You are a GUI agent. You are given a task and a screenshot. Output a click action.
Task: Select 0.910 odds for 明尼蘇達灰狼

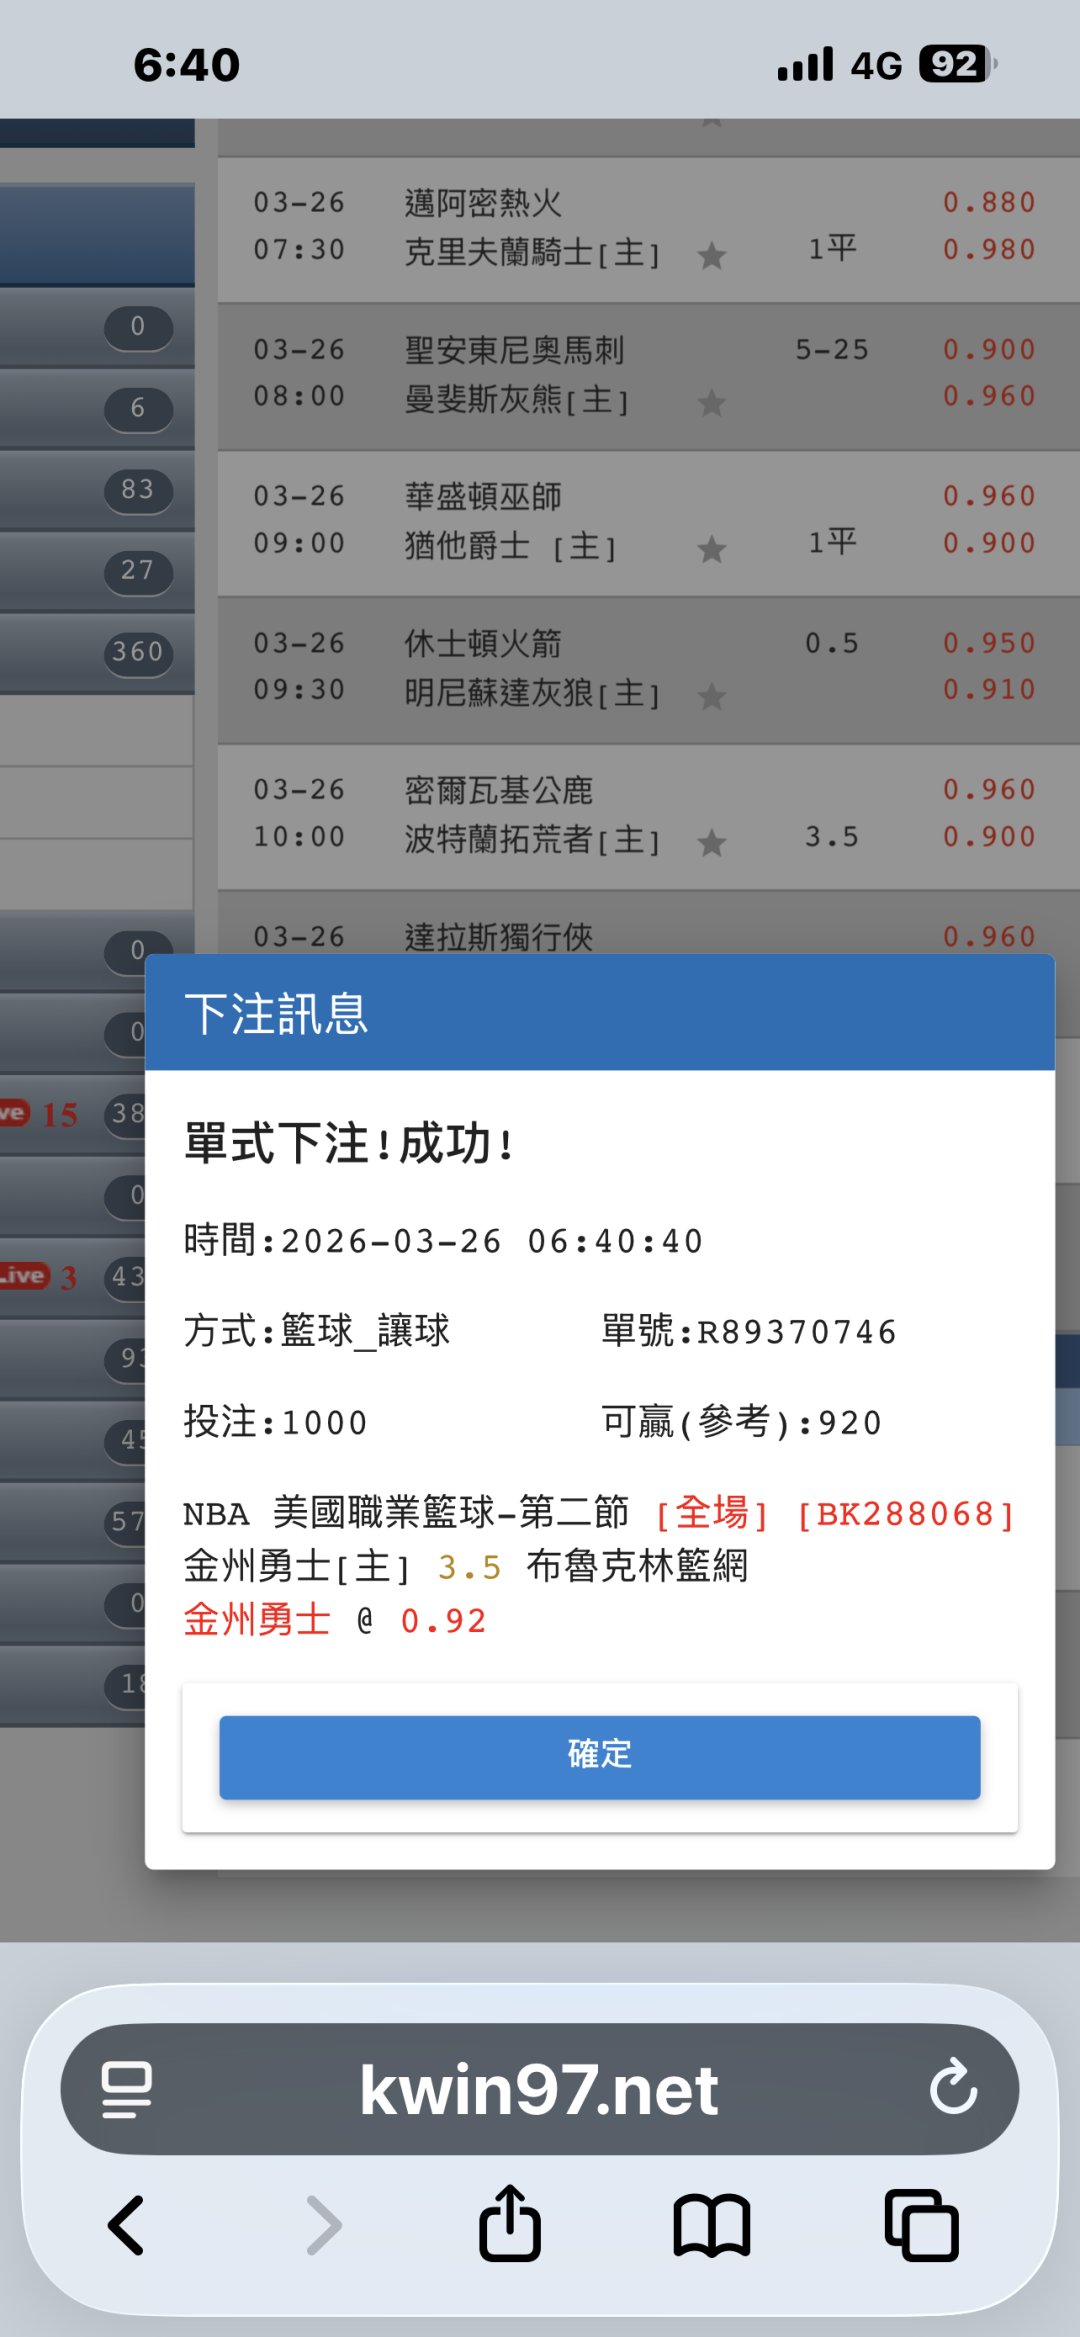click(989, 690)
